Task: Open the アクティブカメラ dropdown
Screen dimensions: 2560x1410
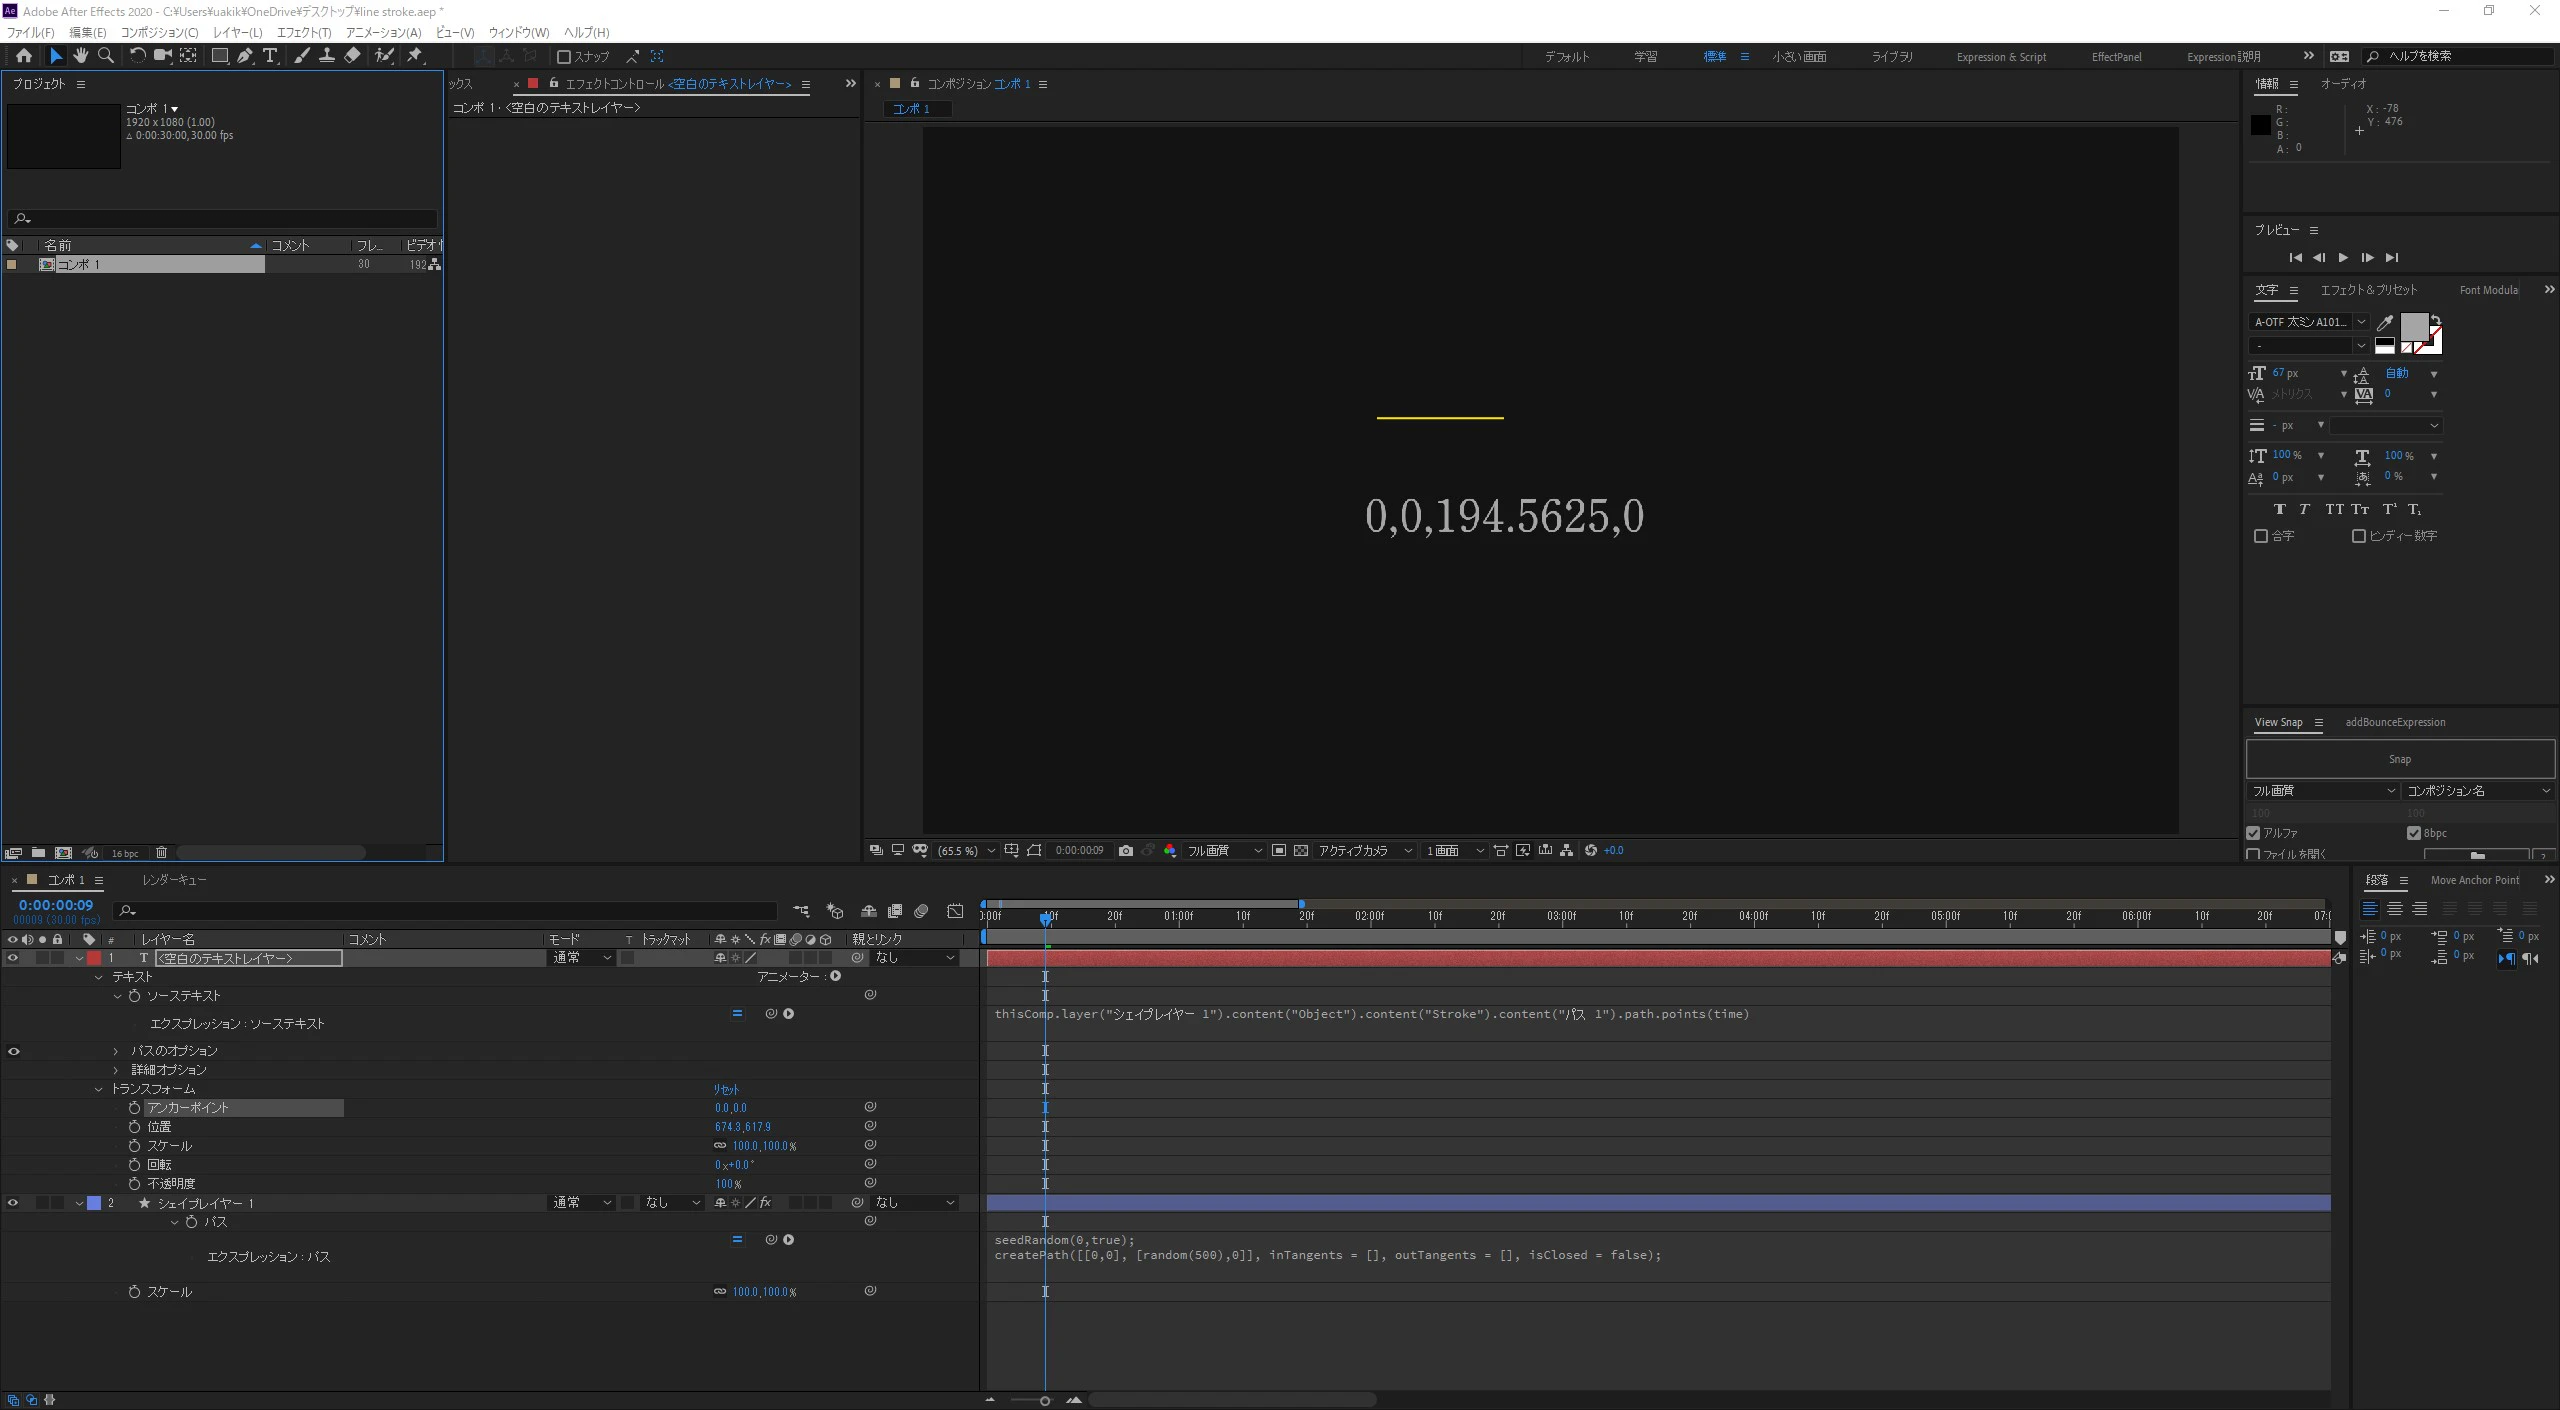Action: pyautogui.click(x=1364, y=851)
